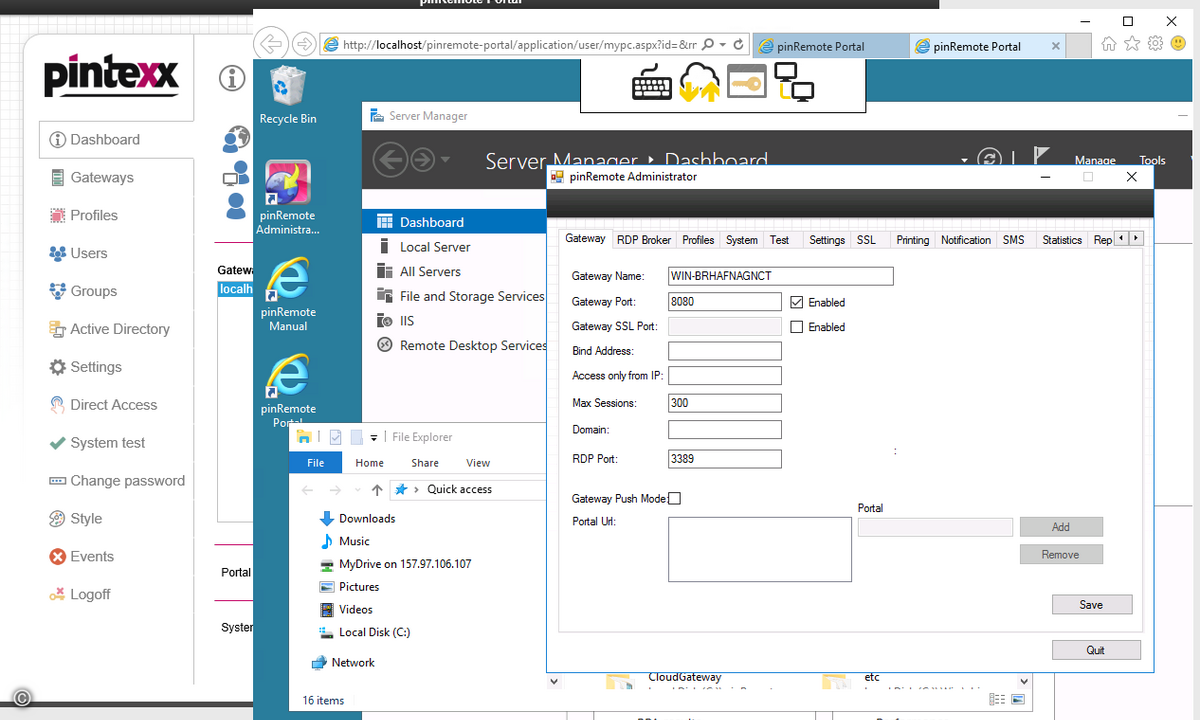The width and height of the screenshot is (1200, 720).
Task: Click the Remove portal button
Action: (1061, 554)
